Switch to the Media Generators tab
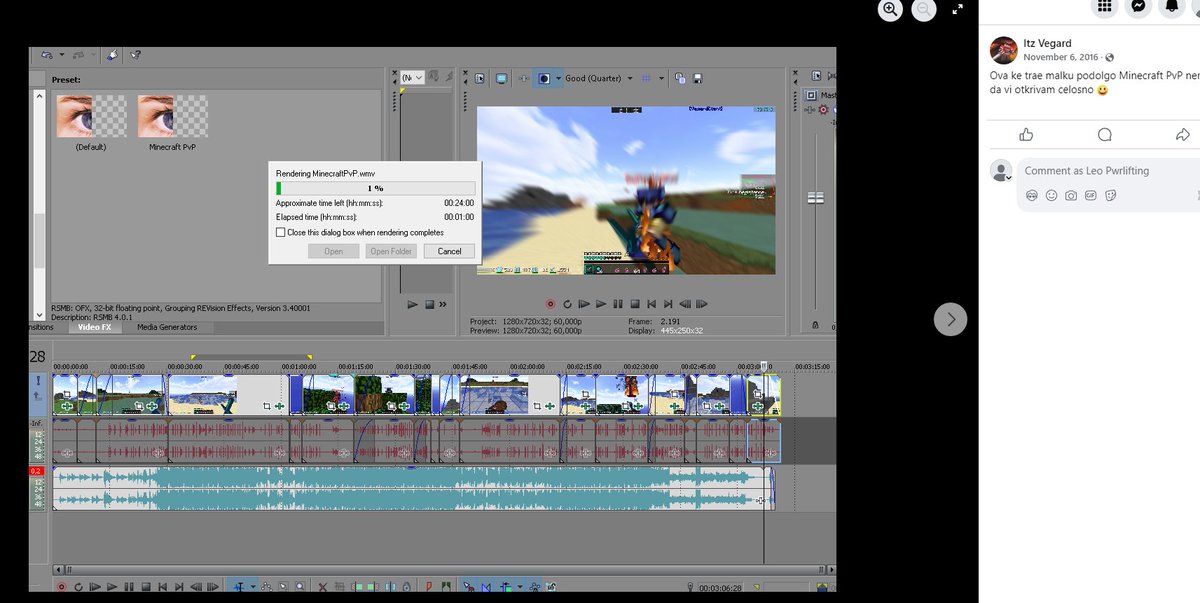 [167, 327]
